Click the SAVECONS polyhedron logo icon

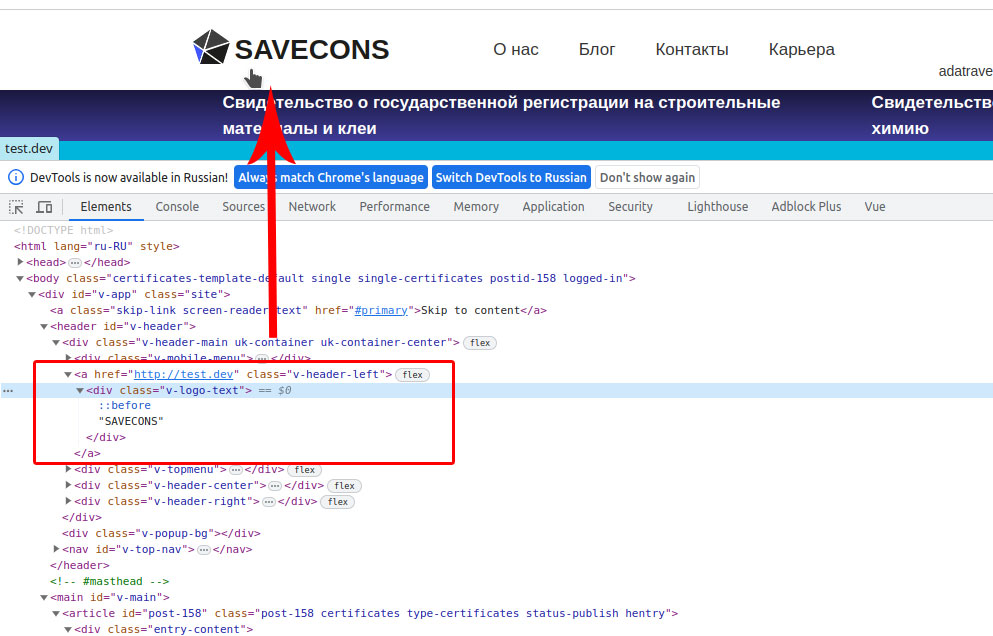[x=211, y=48]
